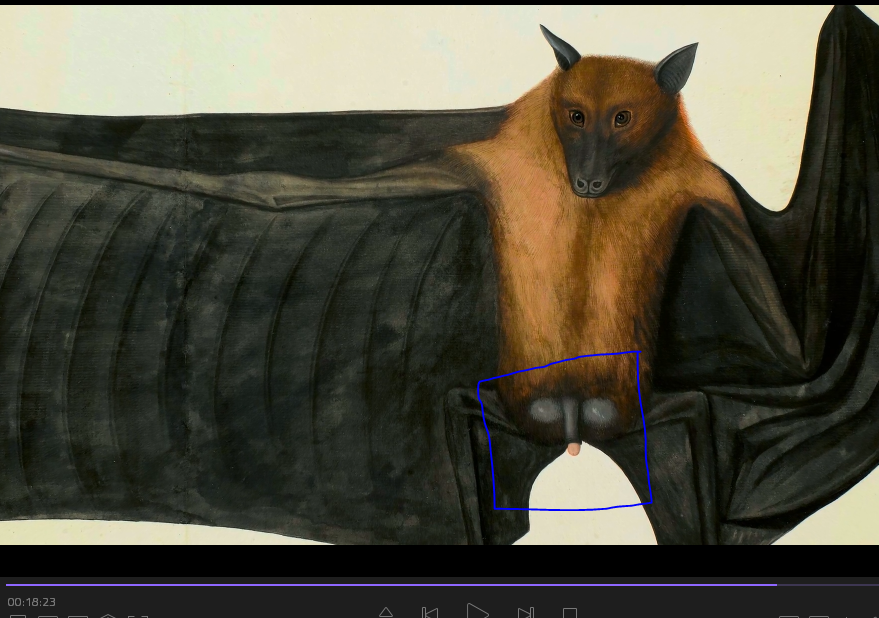Click the first icon in the bottom-right group
This screenshot has height=618, width=879.
pyautogui.click(x=789, y=616)
